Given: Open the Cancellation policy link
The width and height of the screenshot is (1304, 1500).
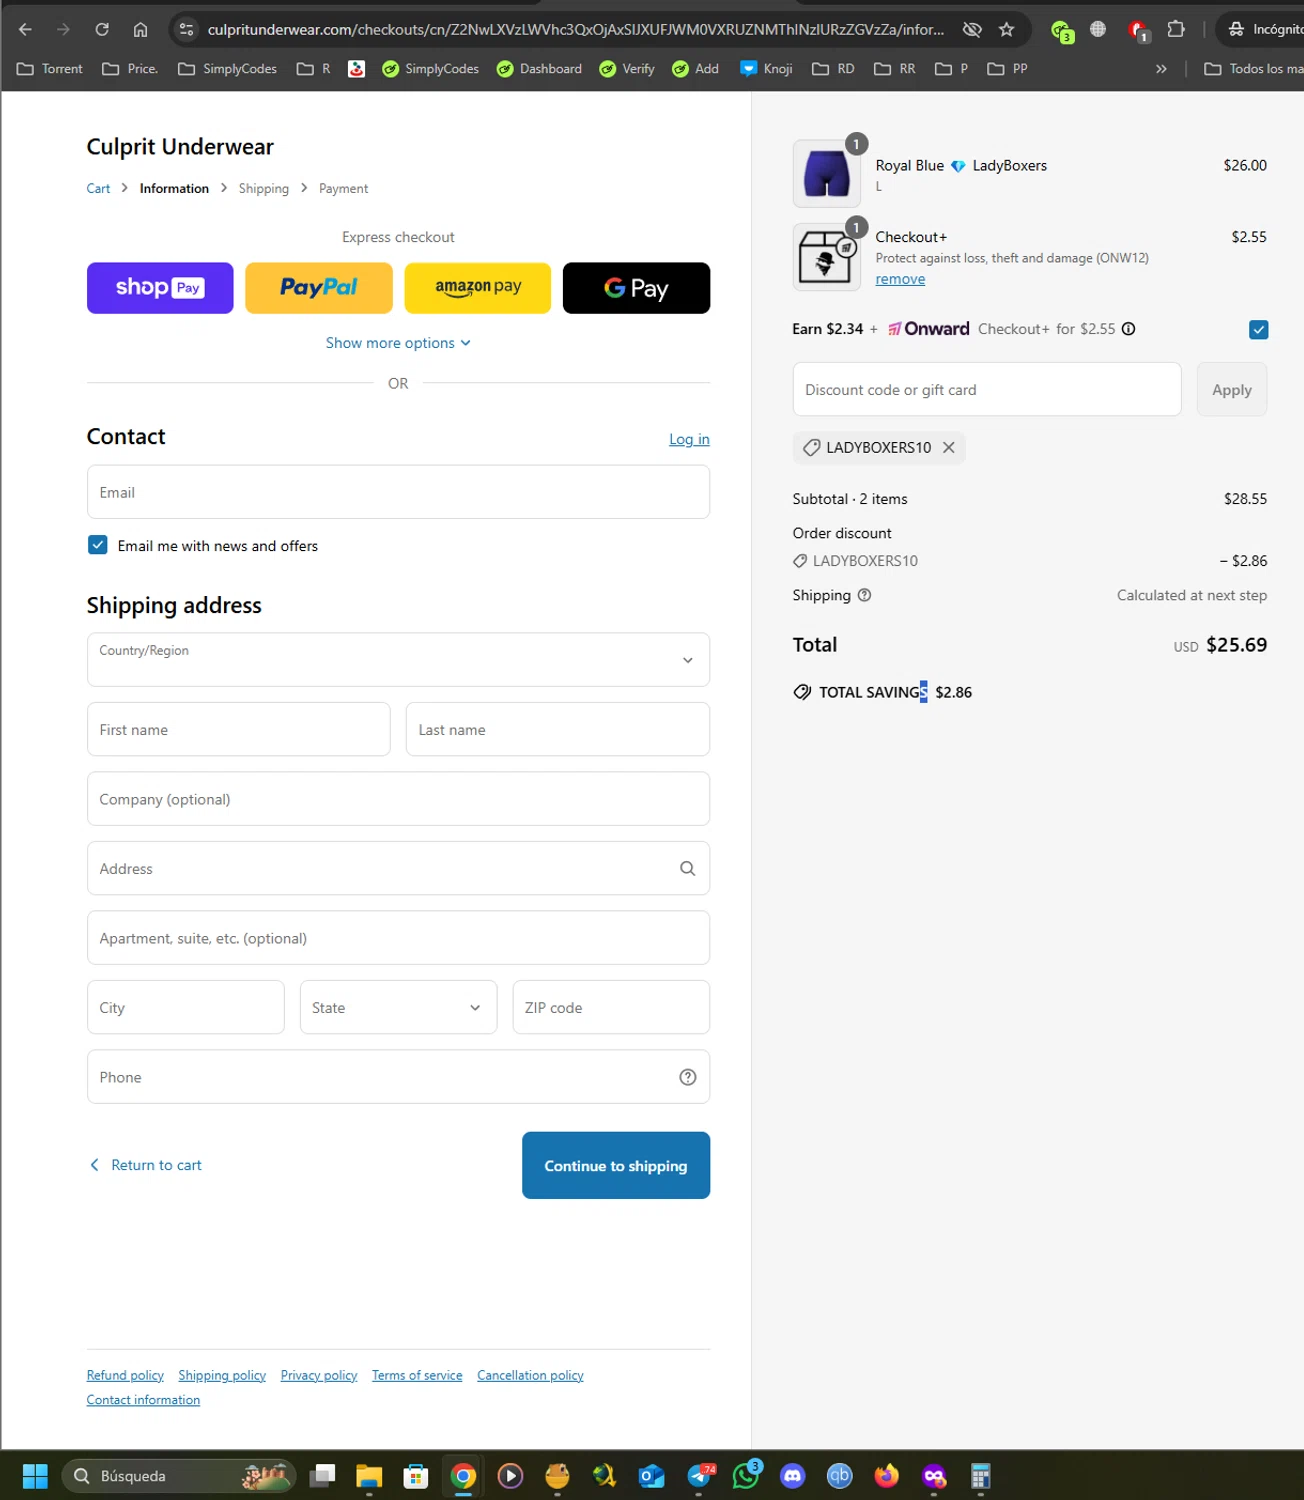Looking at the screenshot, I should (x=530, y=1376).
